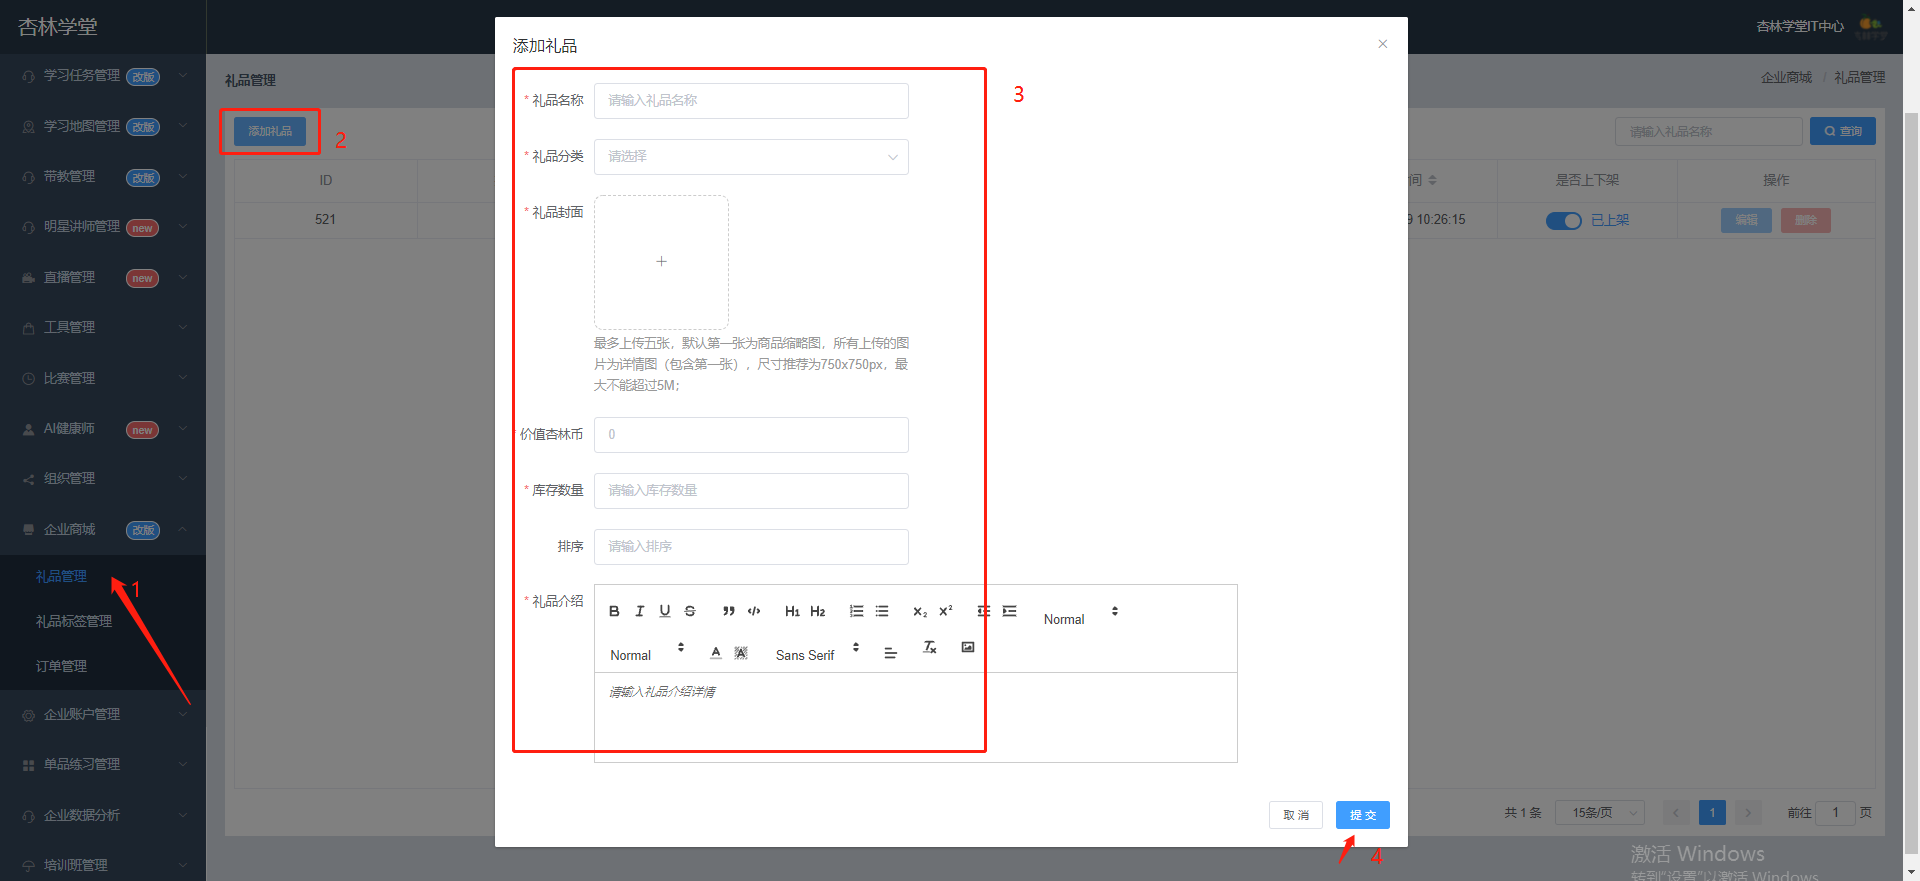Focus the 礼品名称 input field
This screenshot has width=1920, height=881.
(x=751, y=101)
